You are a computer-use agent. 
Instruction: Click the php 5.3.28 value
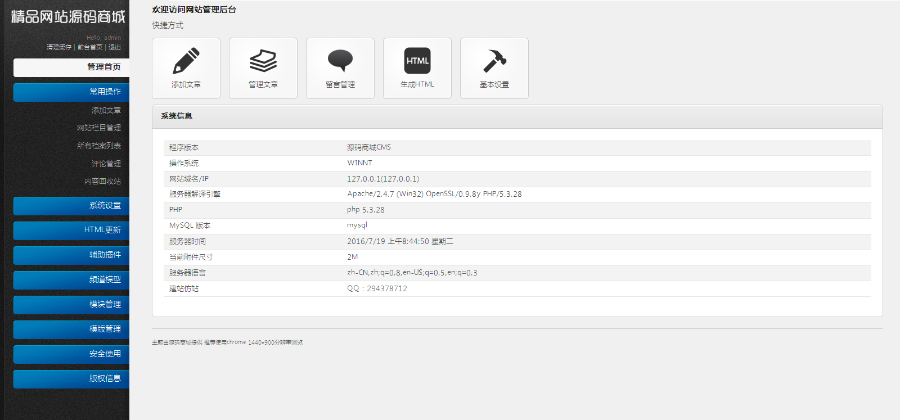pos(366,210)
